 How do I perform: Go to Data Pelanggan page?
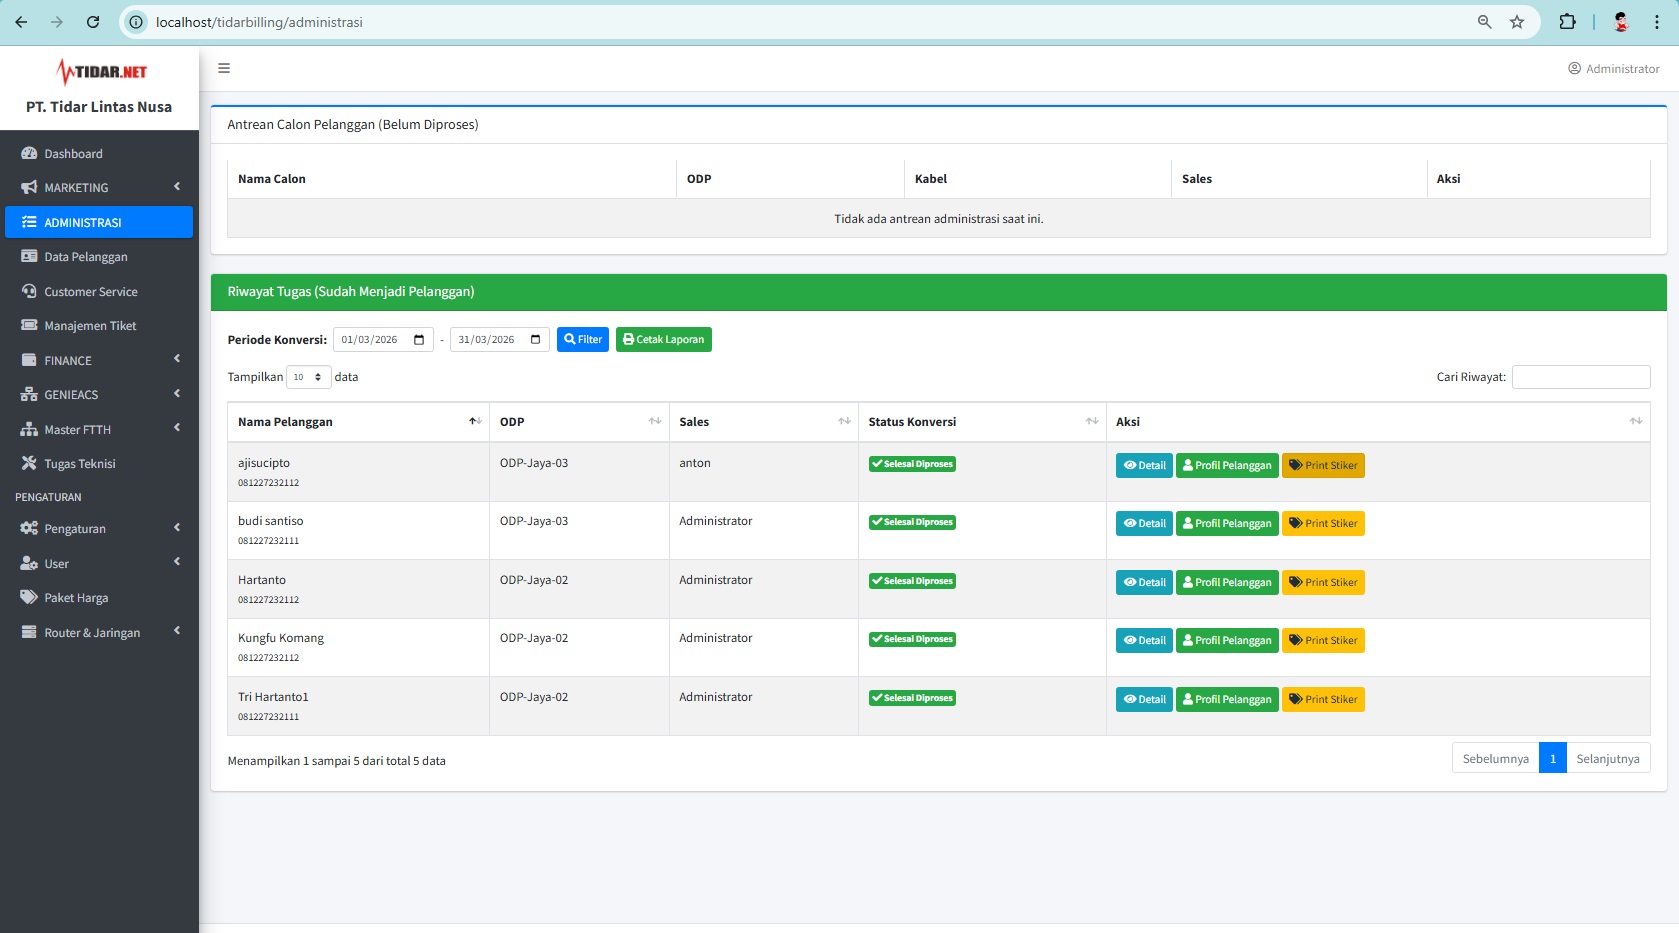coord(99,257)
